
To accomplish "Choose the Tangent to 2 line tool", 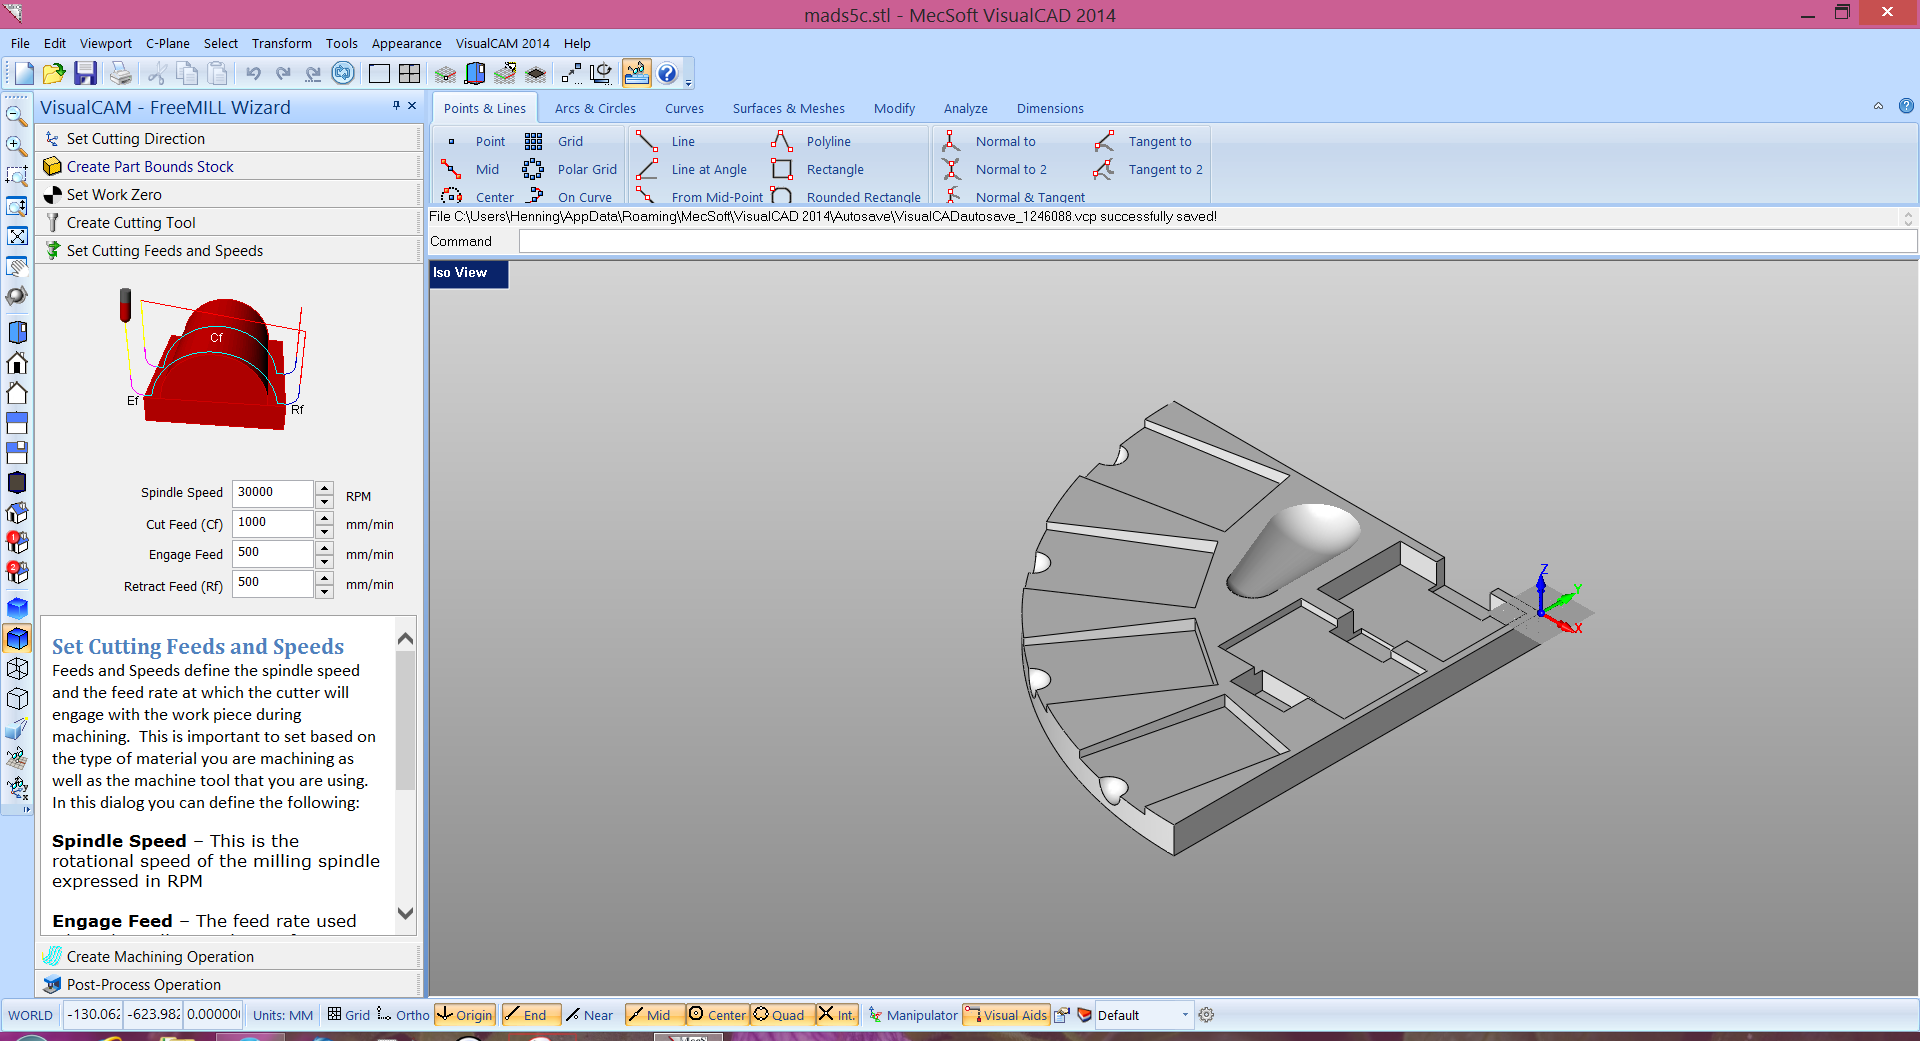I will pyautogui.click(x=1164, y=170).
